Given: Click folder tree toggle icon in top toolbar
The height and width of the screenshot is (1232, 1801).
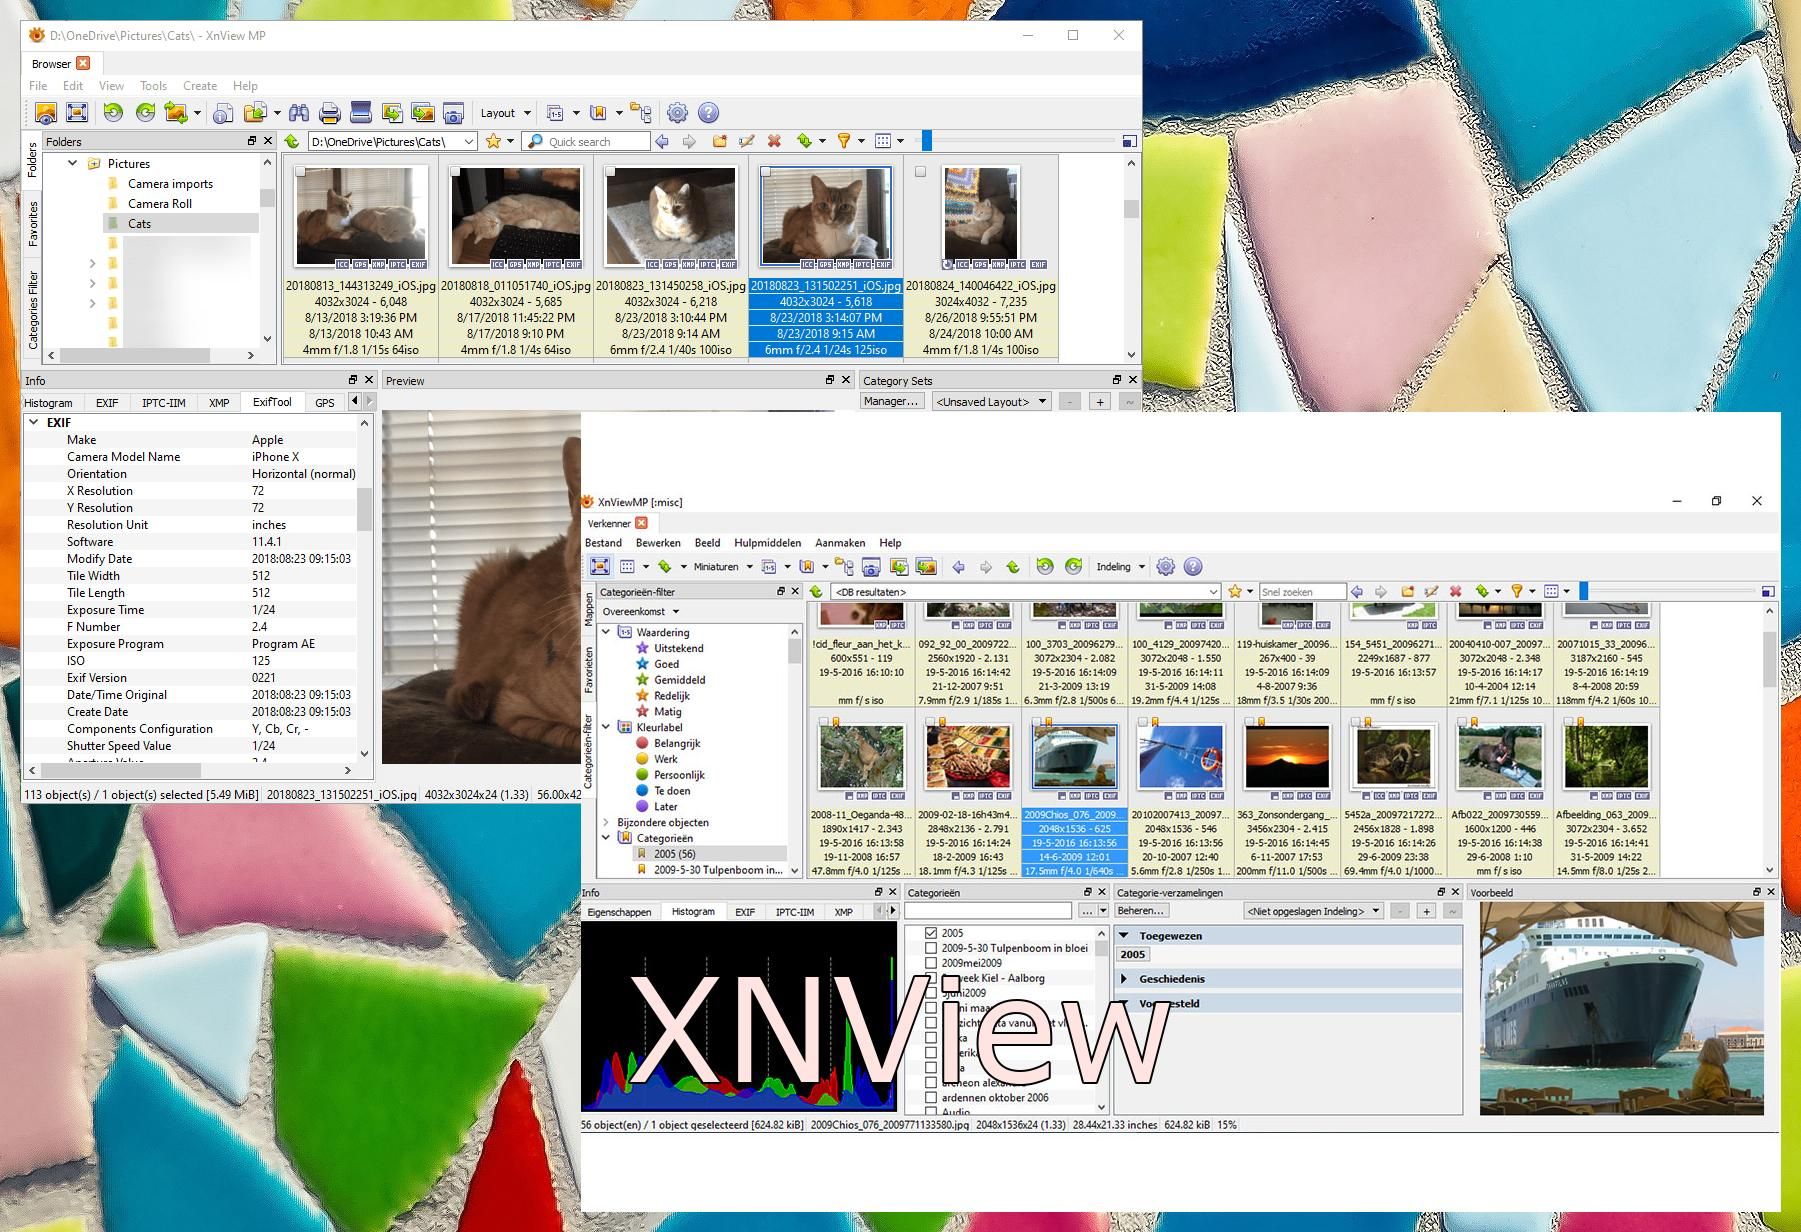Looking at the screenshot, I should (x=641, y=113).
